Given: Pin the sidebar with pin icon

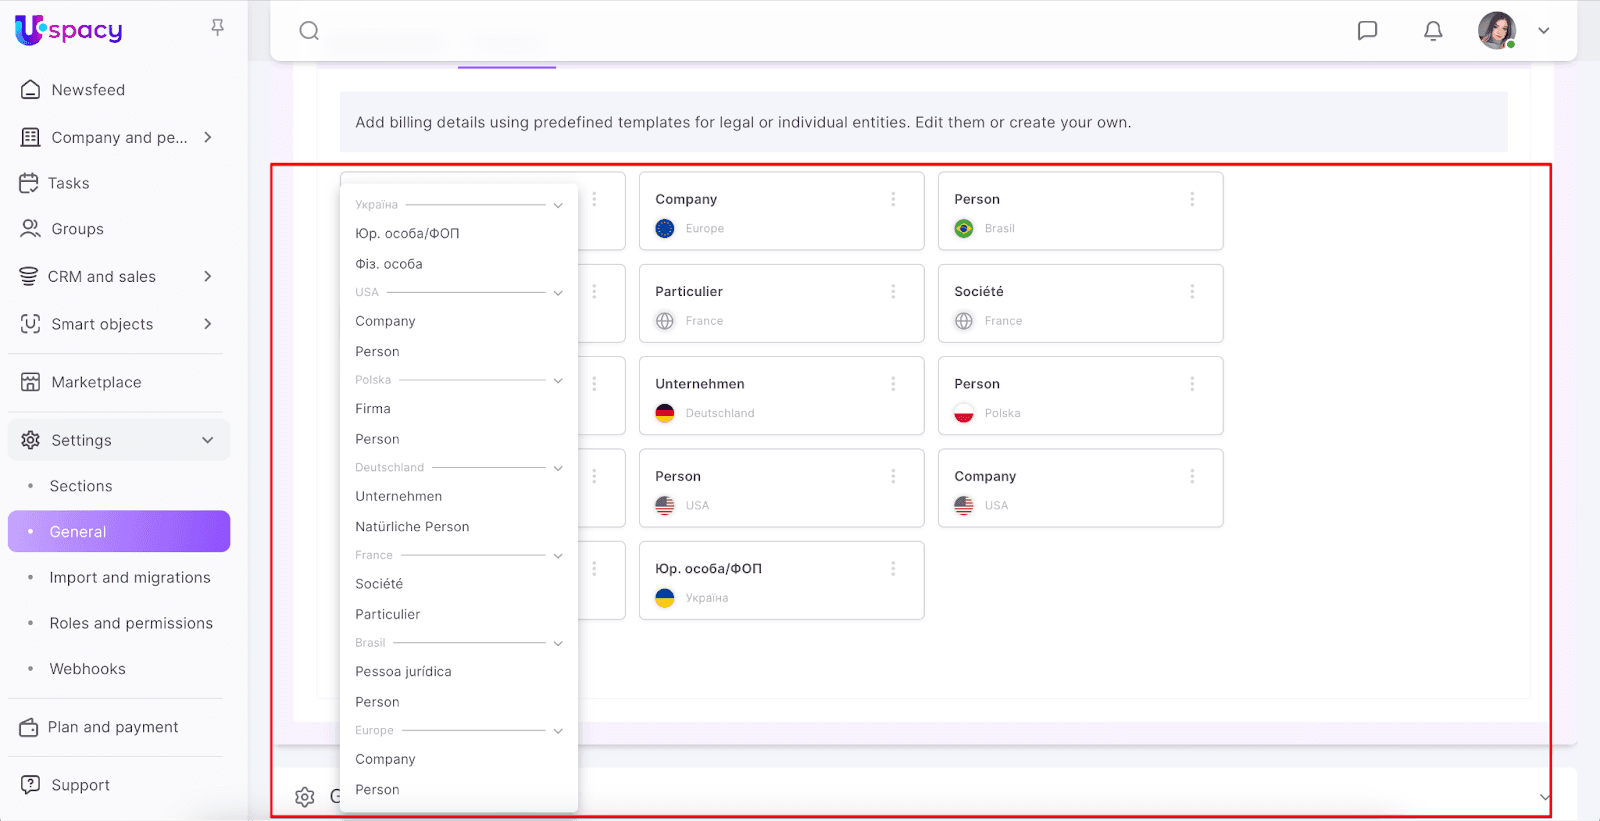Looking at the screenshot, I should 217,28.
